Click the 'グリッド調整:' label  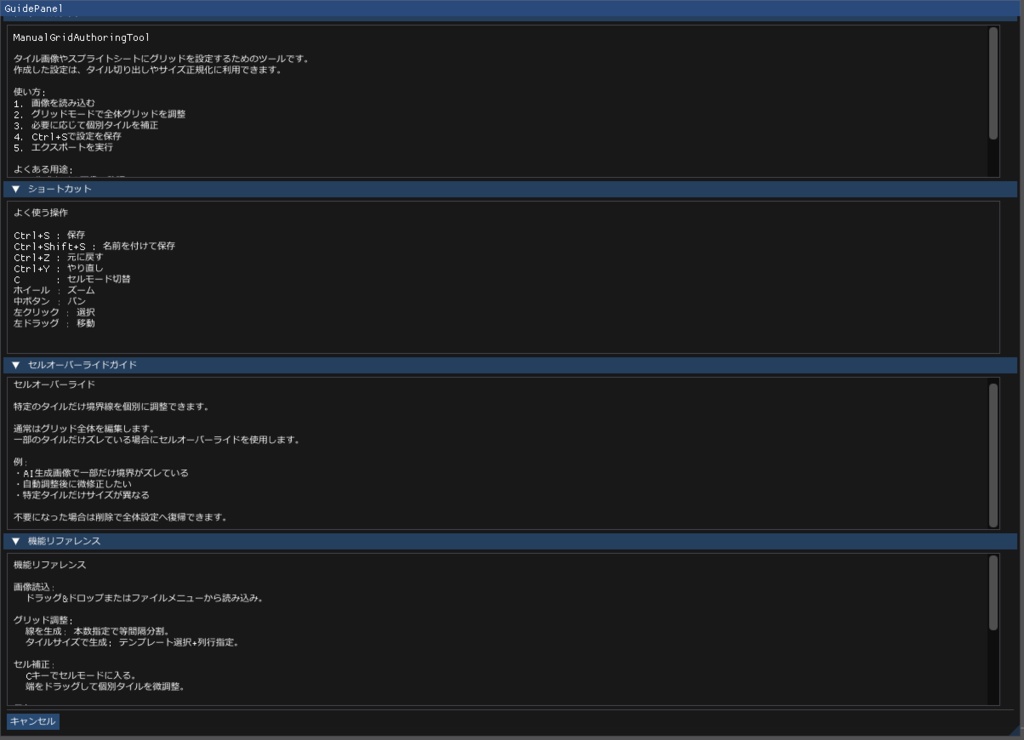point(43,620)
